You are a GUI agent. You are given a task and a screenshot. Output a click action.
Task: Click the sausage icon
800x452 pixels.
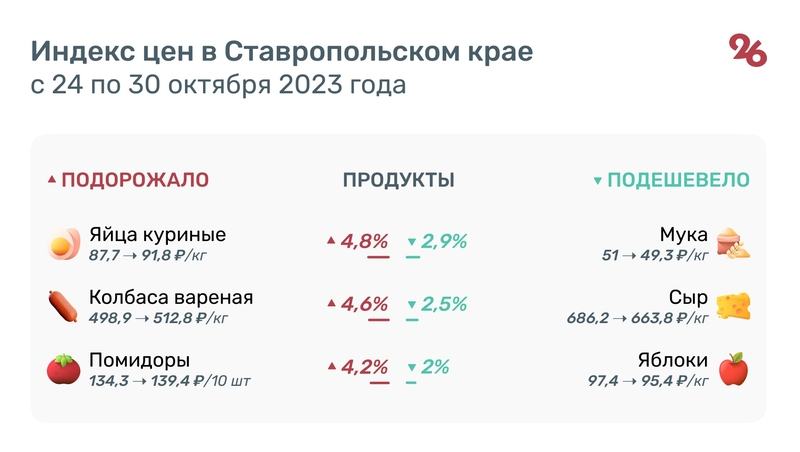click(63, 306)
